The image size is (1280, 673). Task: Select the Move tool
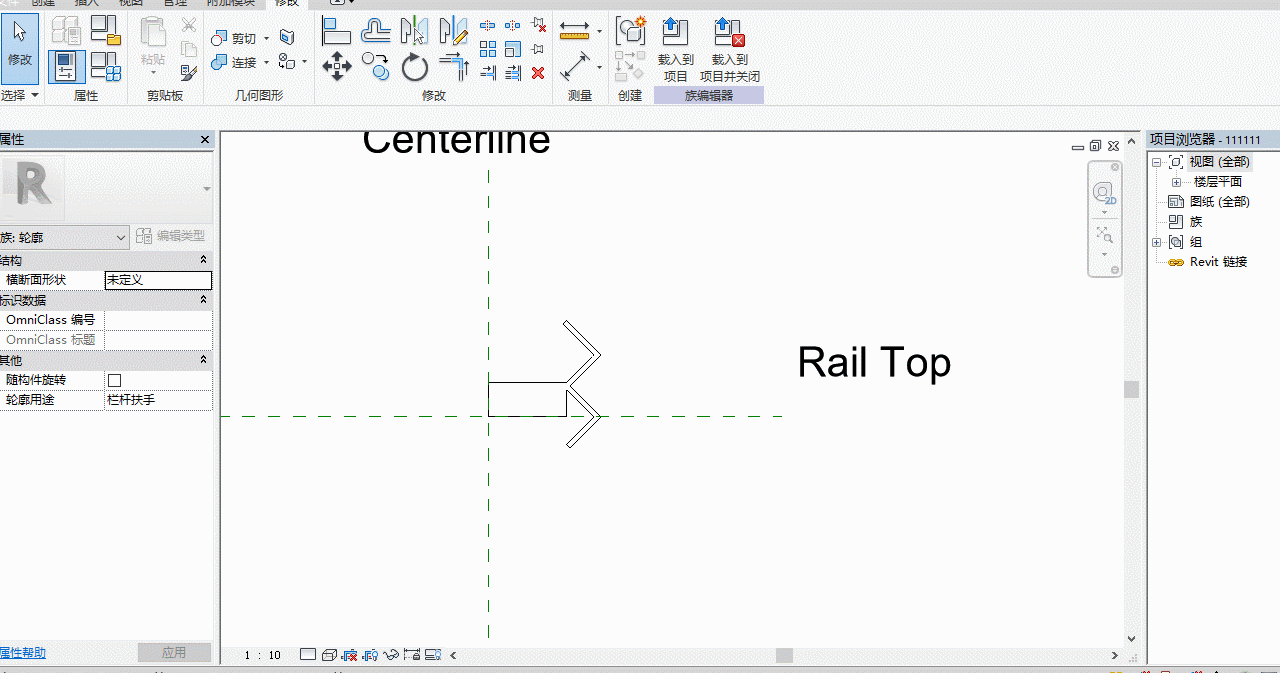(x=336, y=68)
